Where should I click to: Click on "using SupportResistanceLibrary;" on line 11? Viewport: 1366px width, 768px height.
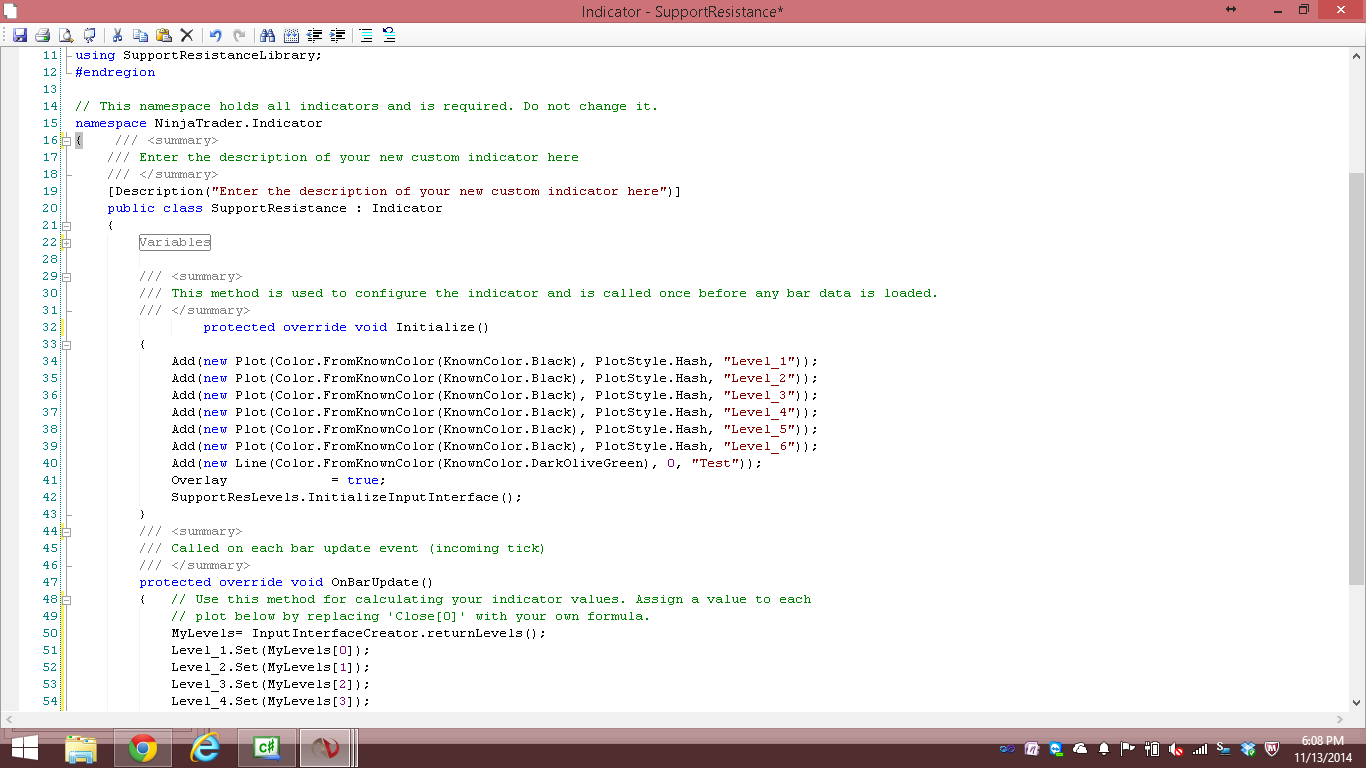tap(199, 55)
